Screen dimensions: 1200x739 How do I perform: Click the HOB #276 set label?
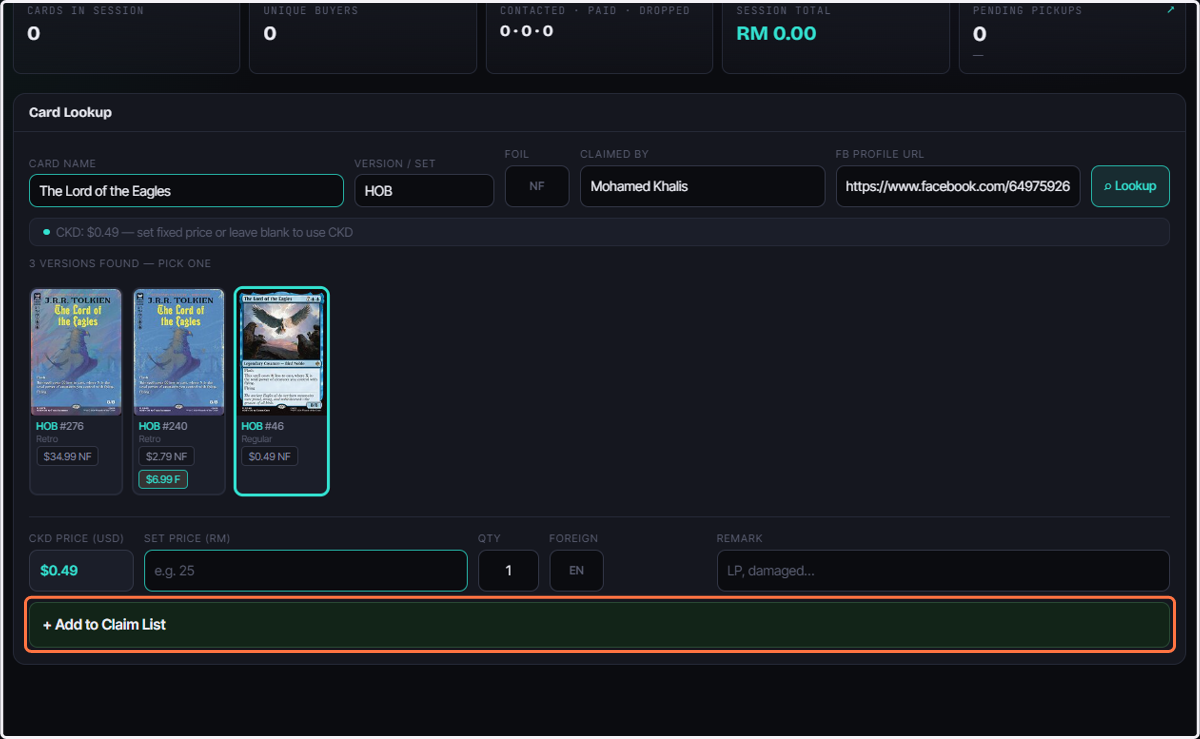[60, 426]
